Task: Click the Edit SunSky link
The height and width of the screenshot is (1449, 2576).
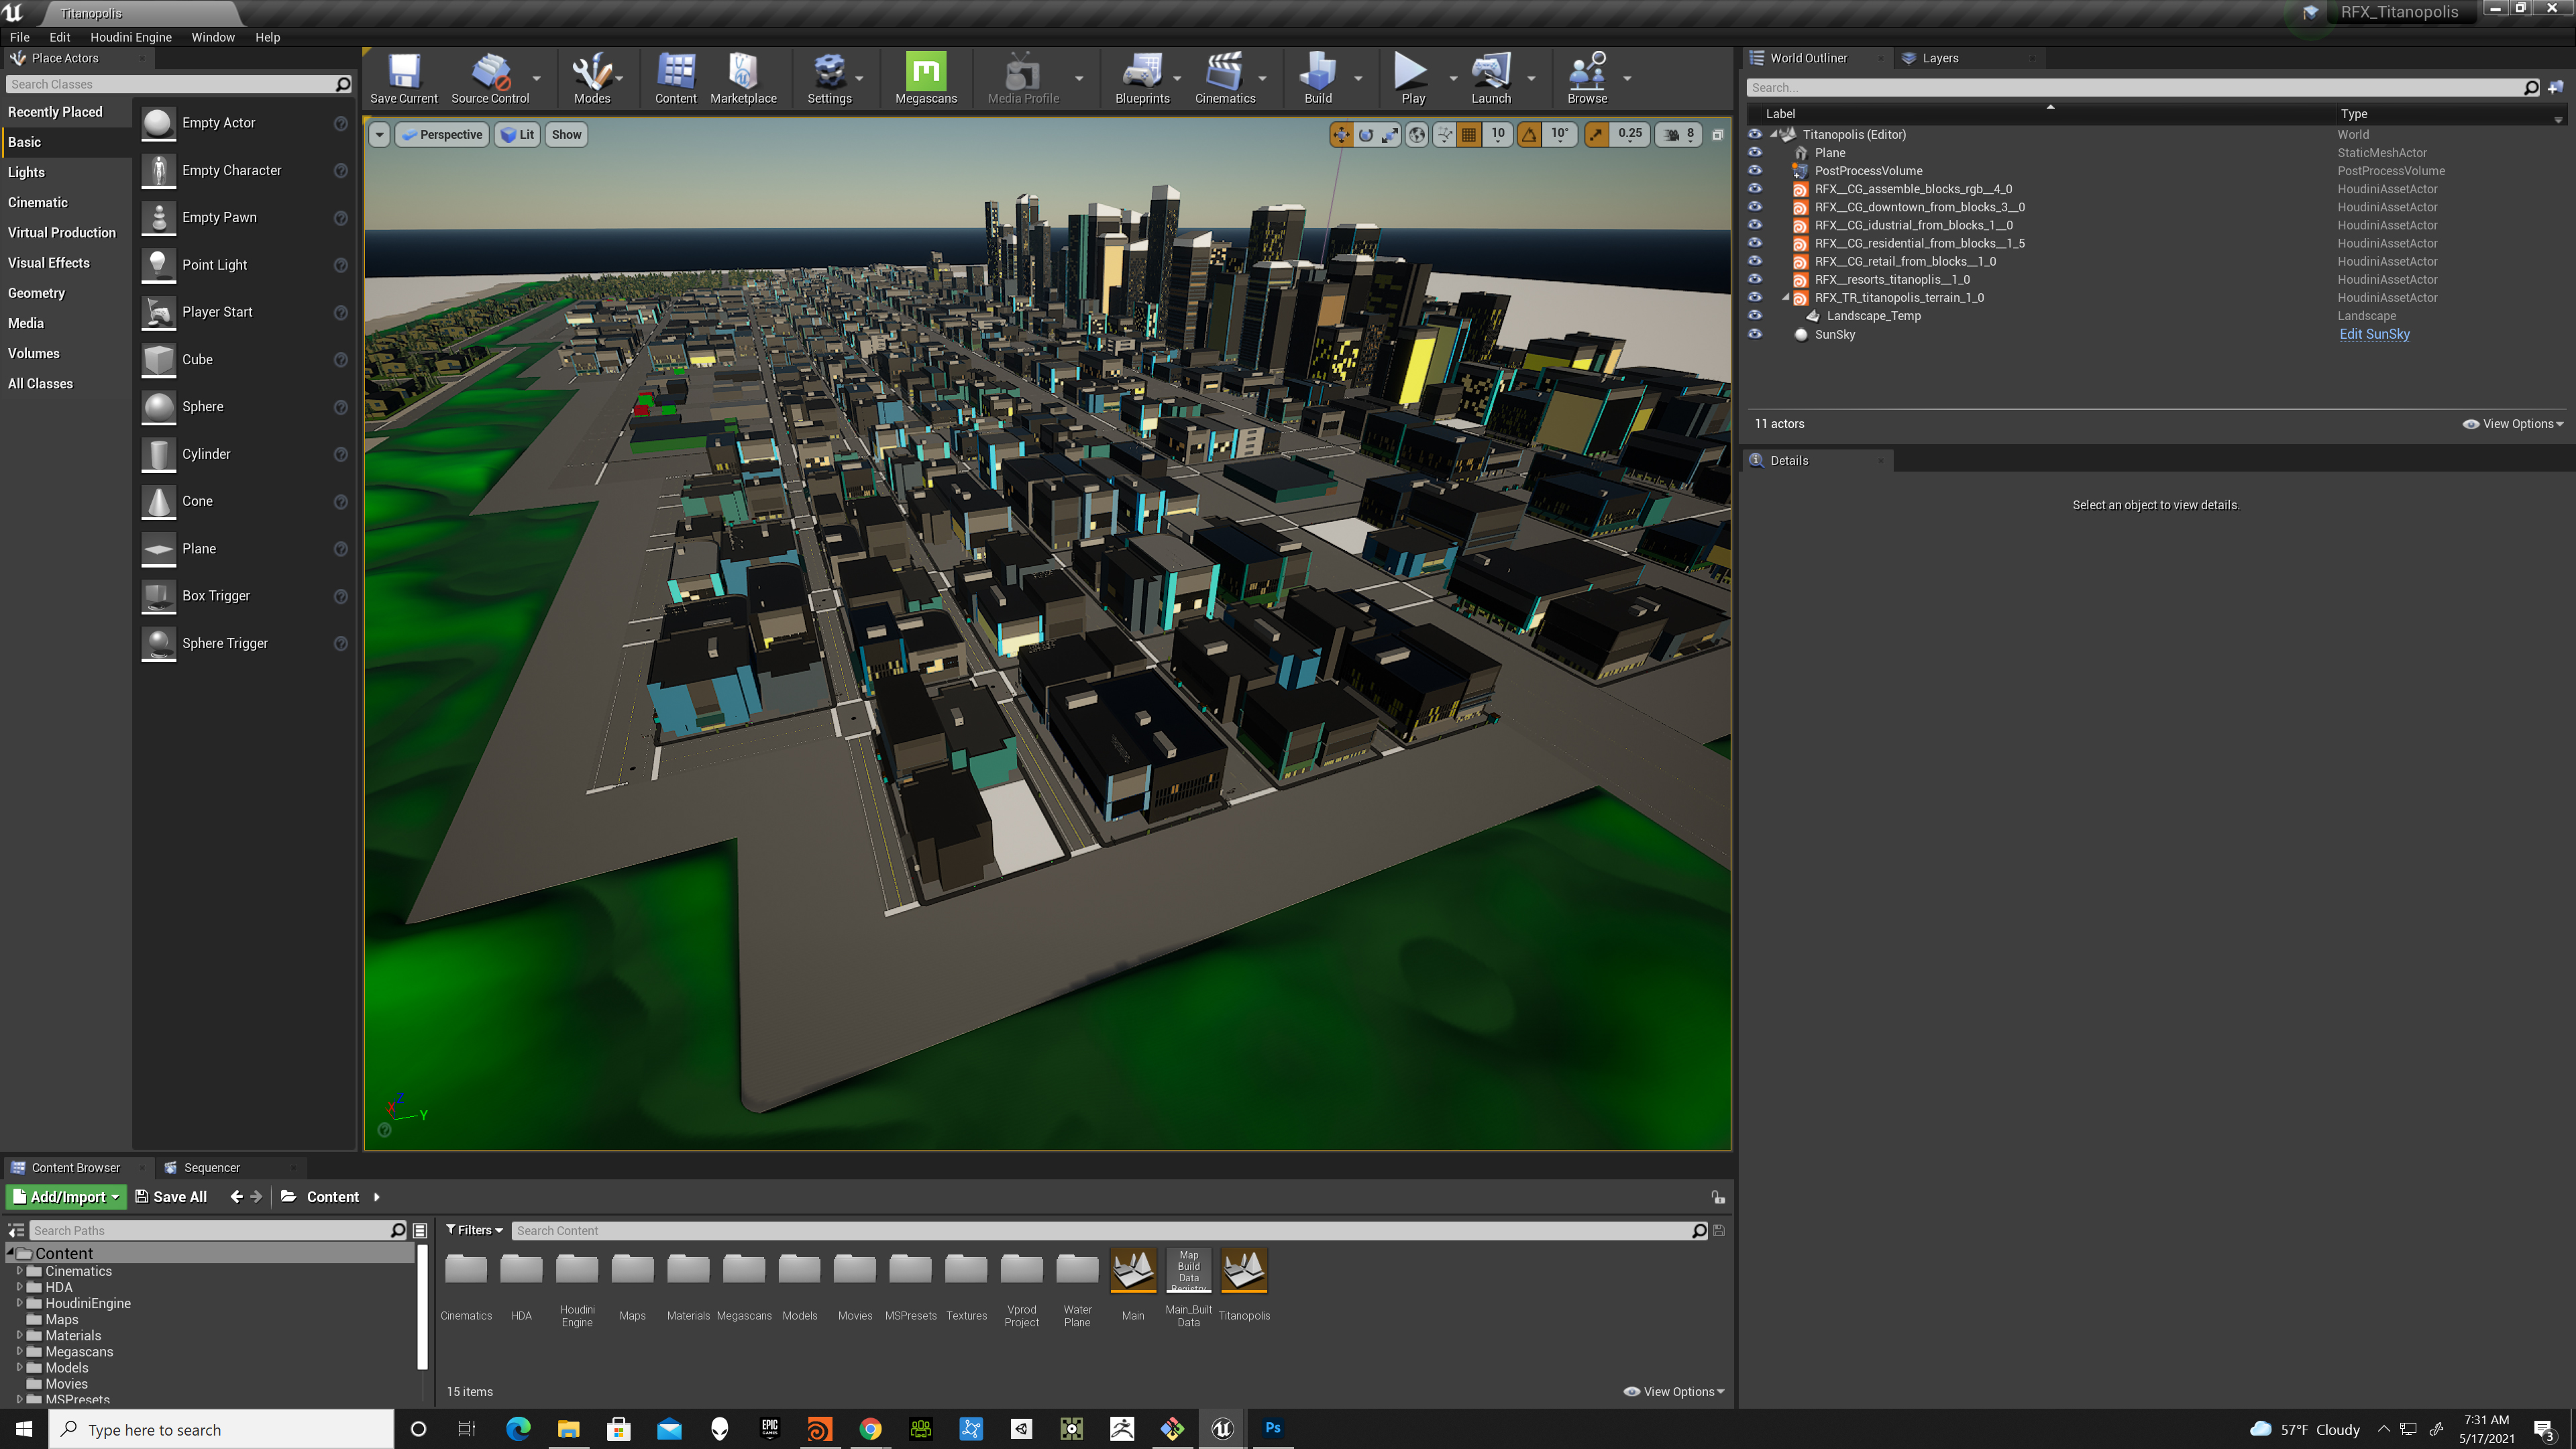Action: 2374,335
